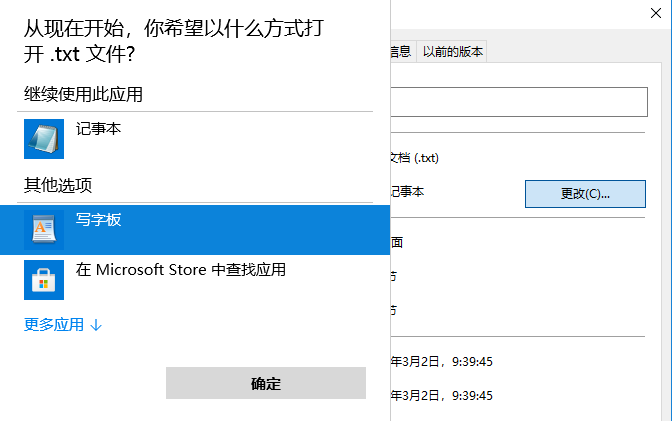Open the partially hidden 信息 tab

pos(400,52)
